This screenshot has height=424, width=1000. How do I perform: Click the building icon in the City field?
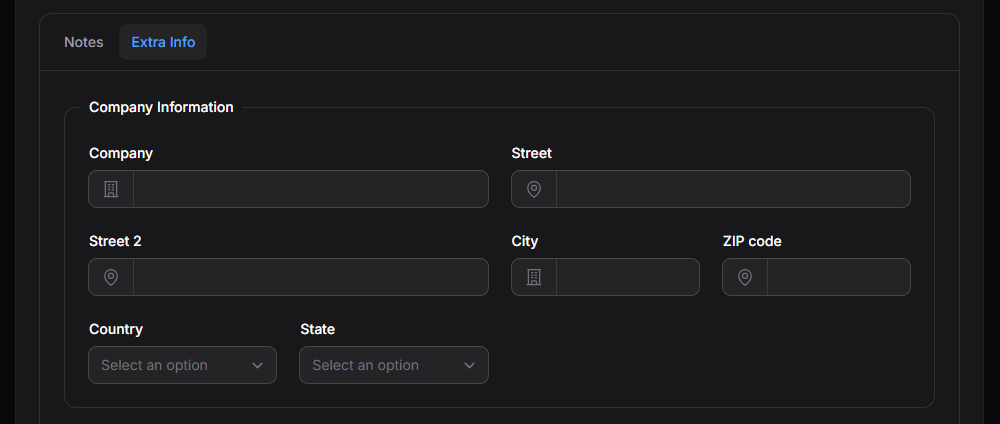tap(534, 277)
